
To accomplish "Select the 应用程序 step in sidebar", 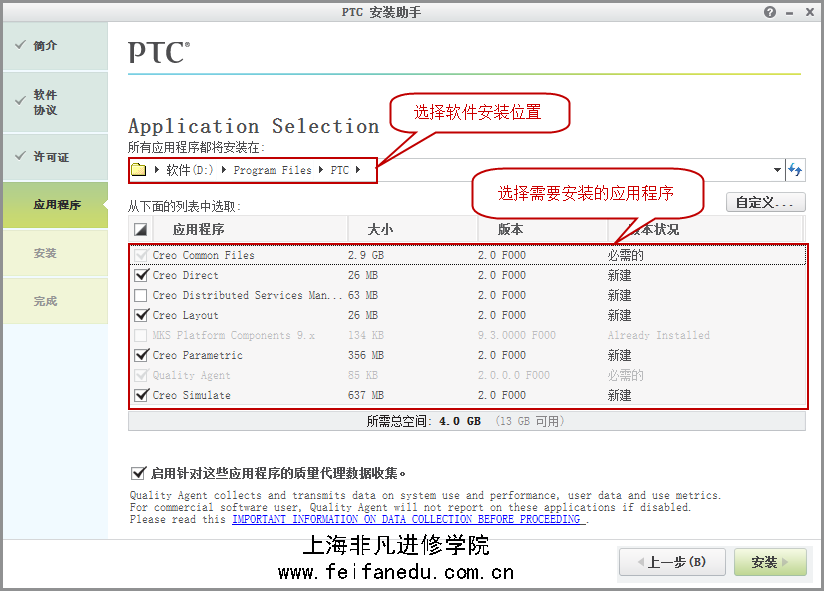I will [55, 205].
